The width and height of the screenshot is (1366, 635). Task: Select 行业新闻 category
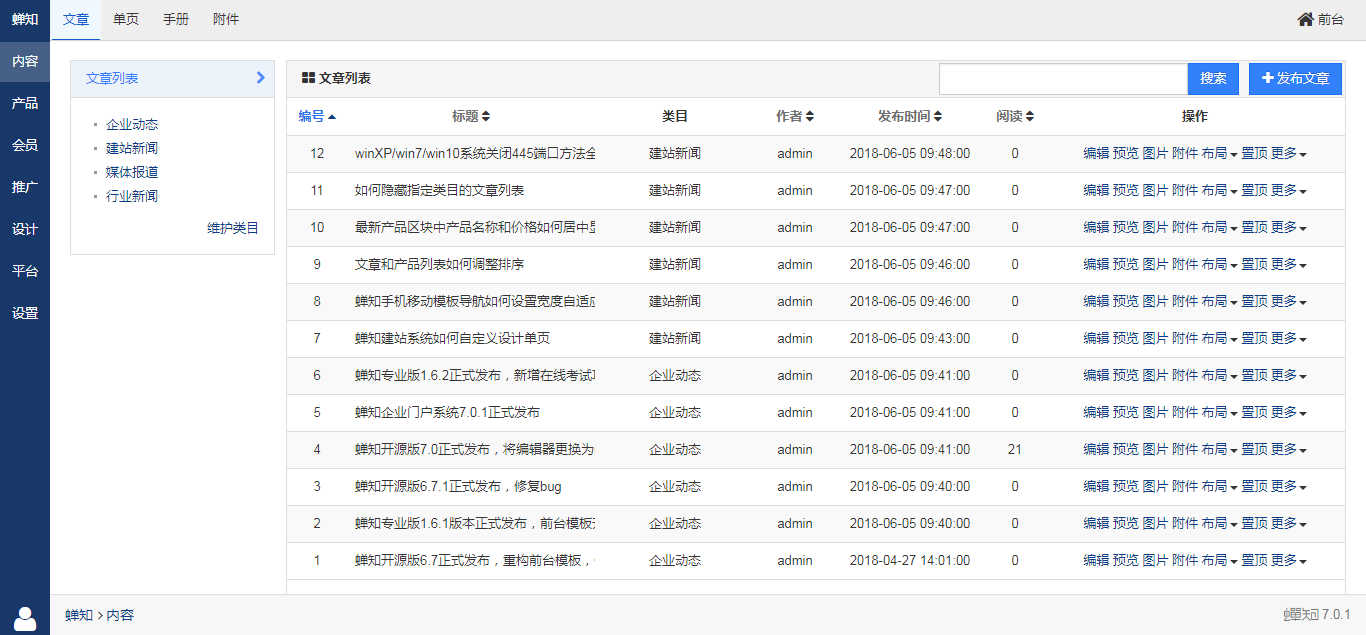point(132,196)
